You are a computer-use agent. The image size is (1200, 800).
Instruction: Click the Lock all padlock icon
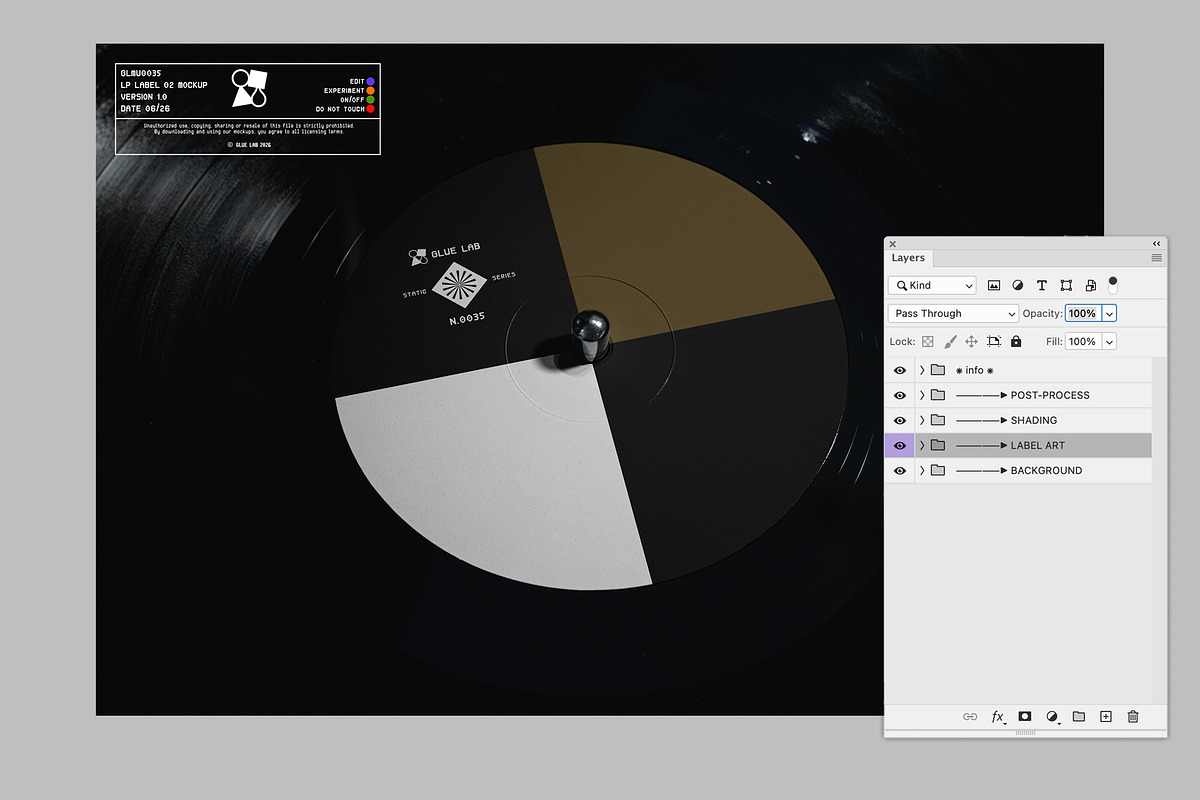tap(1016, 341)
